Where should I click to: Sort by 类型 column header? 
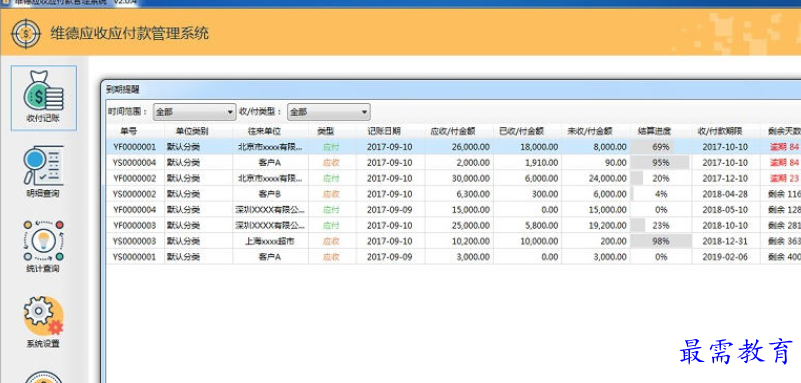(326, 131)
